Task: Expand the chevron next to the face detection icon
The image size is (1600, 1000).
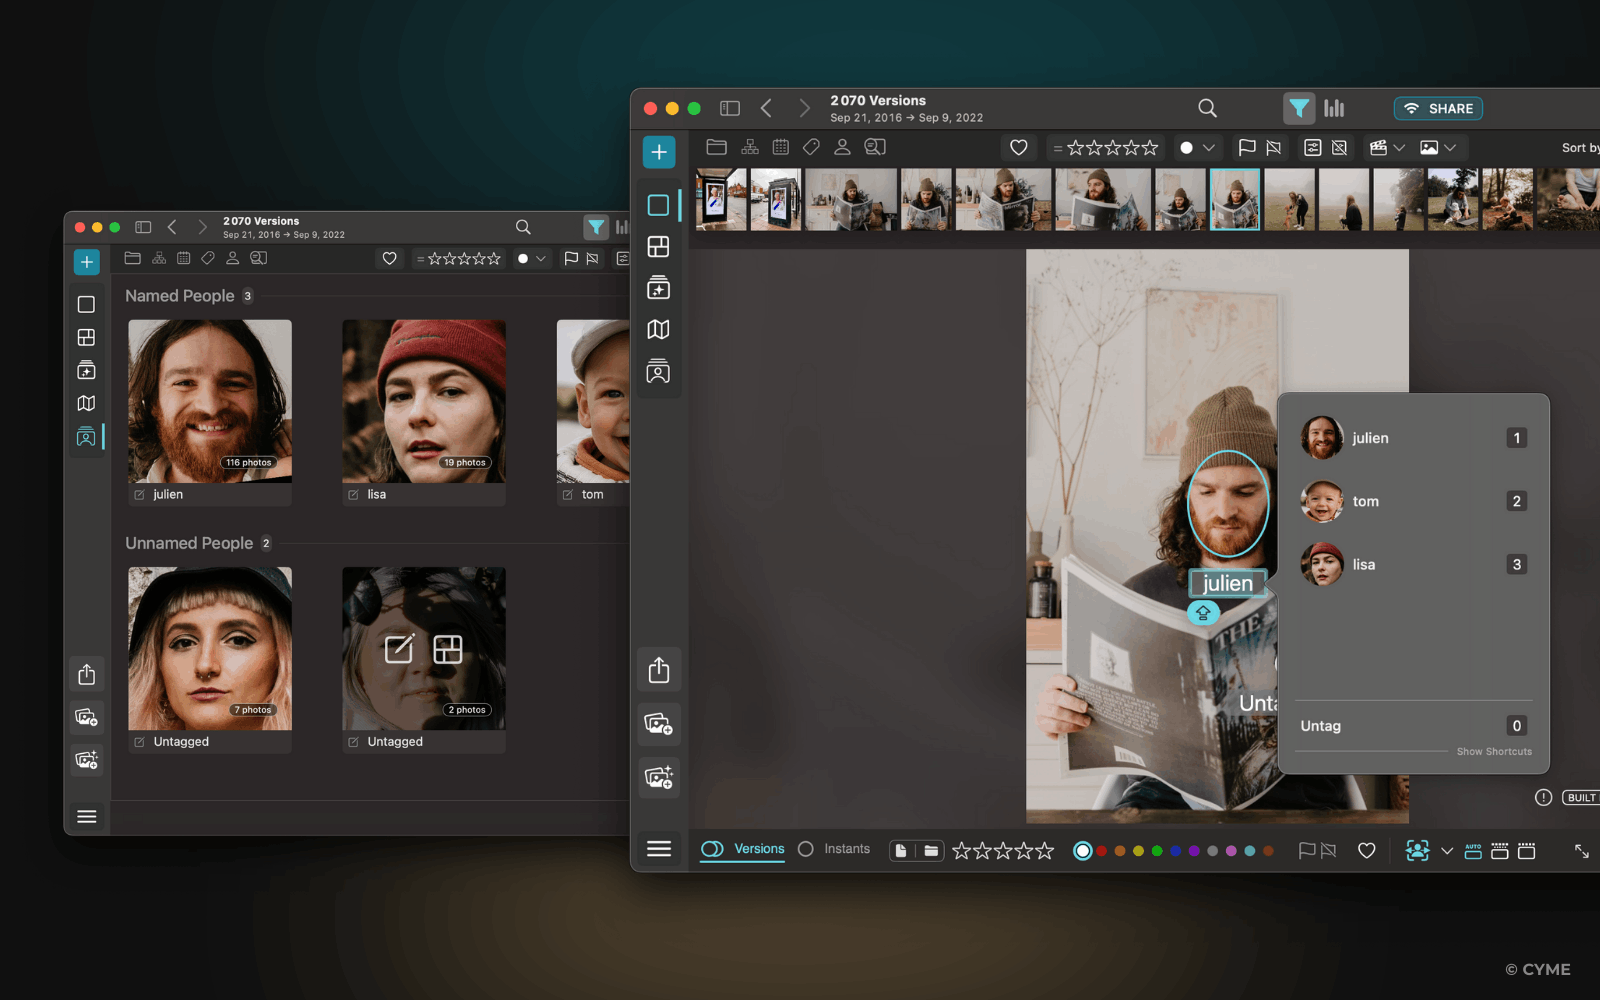Action: tap(1447, 851)
